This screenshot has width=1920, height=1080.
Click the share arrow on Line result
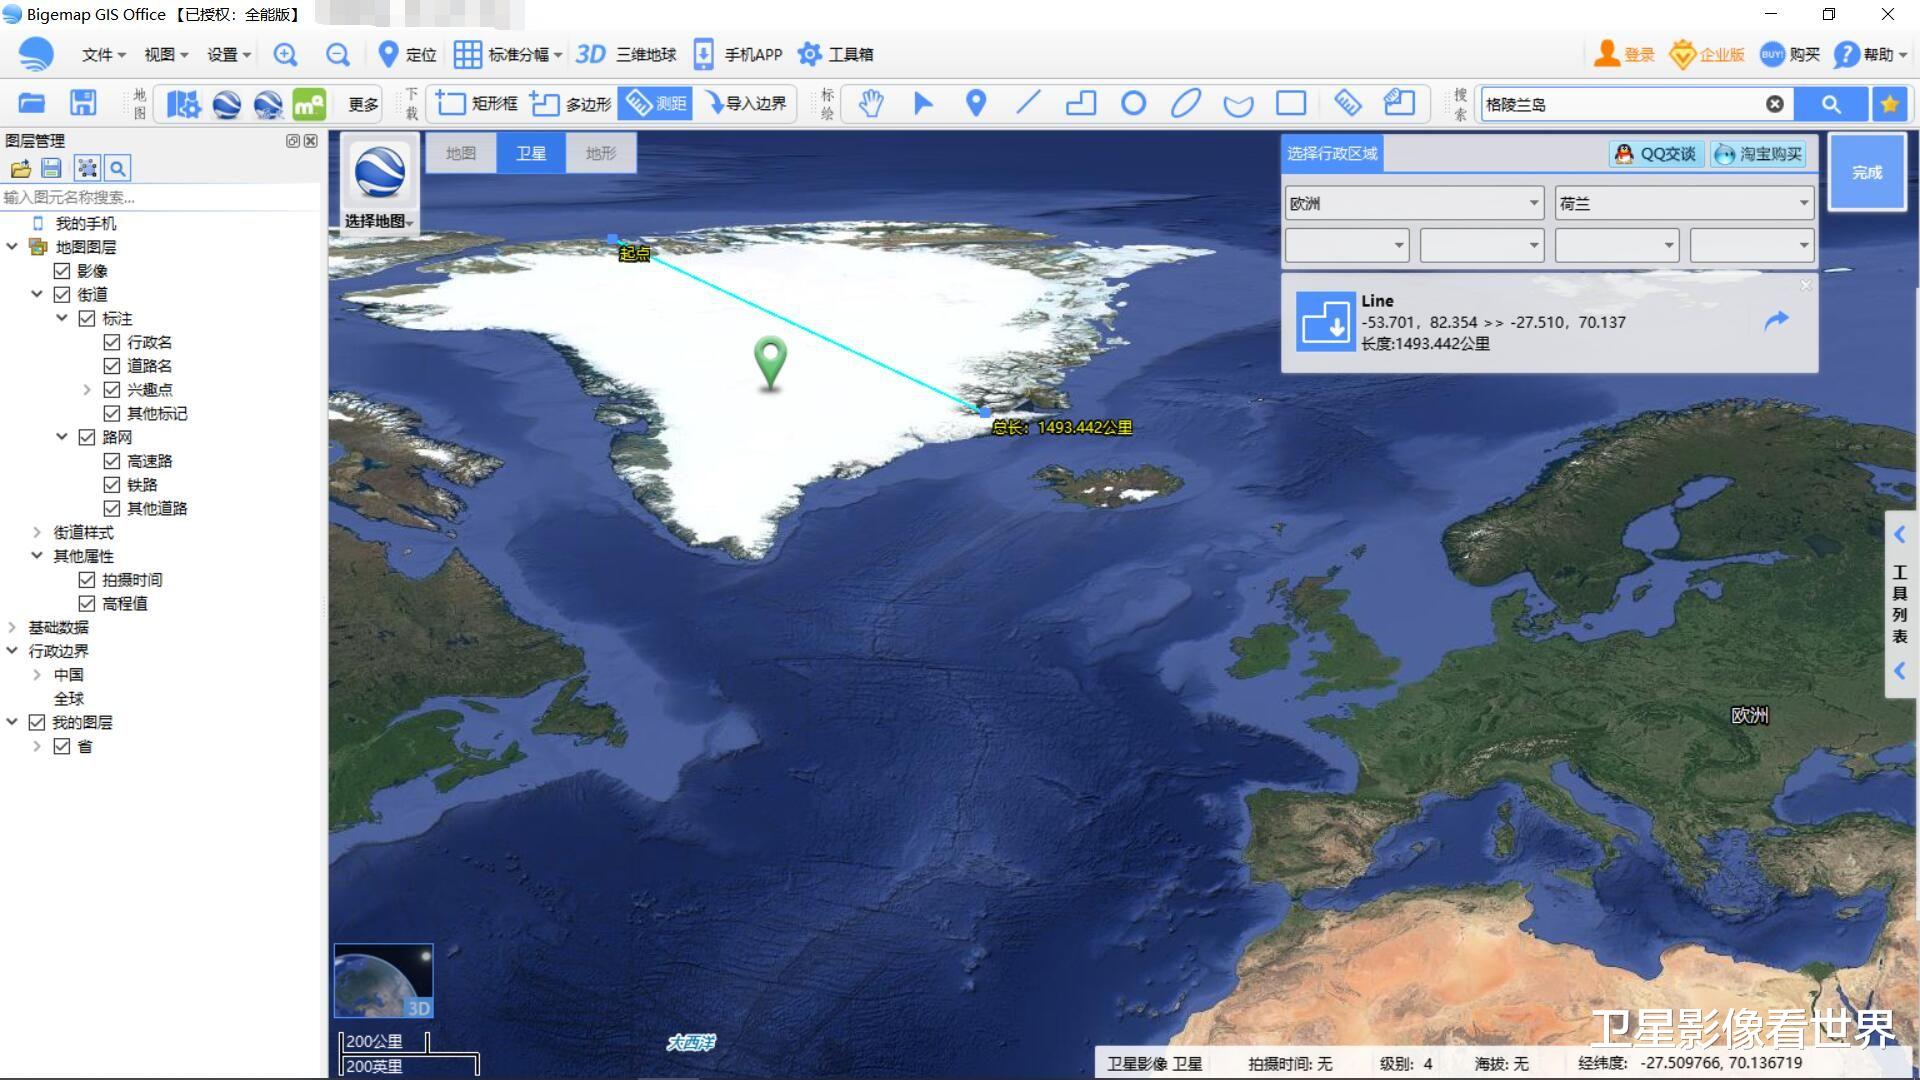[1776, 321]
